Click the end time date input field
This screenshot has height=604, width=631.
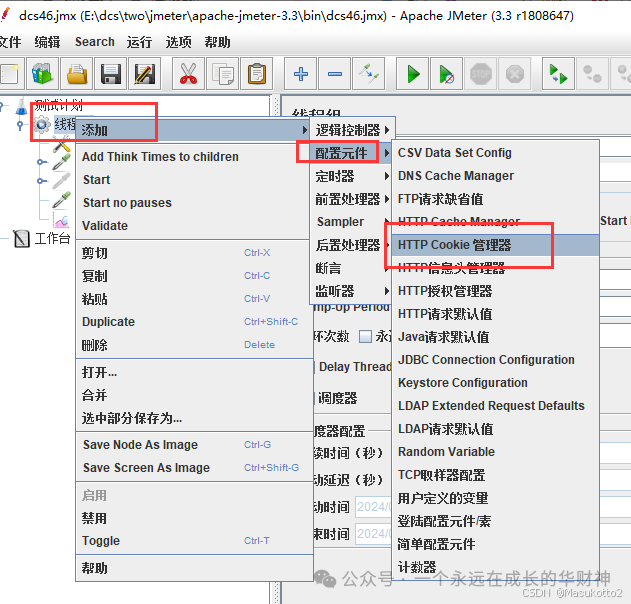pos(373,534)
